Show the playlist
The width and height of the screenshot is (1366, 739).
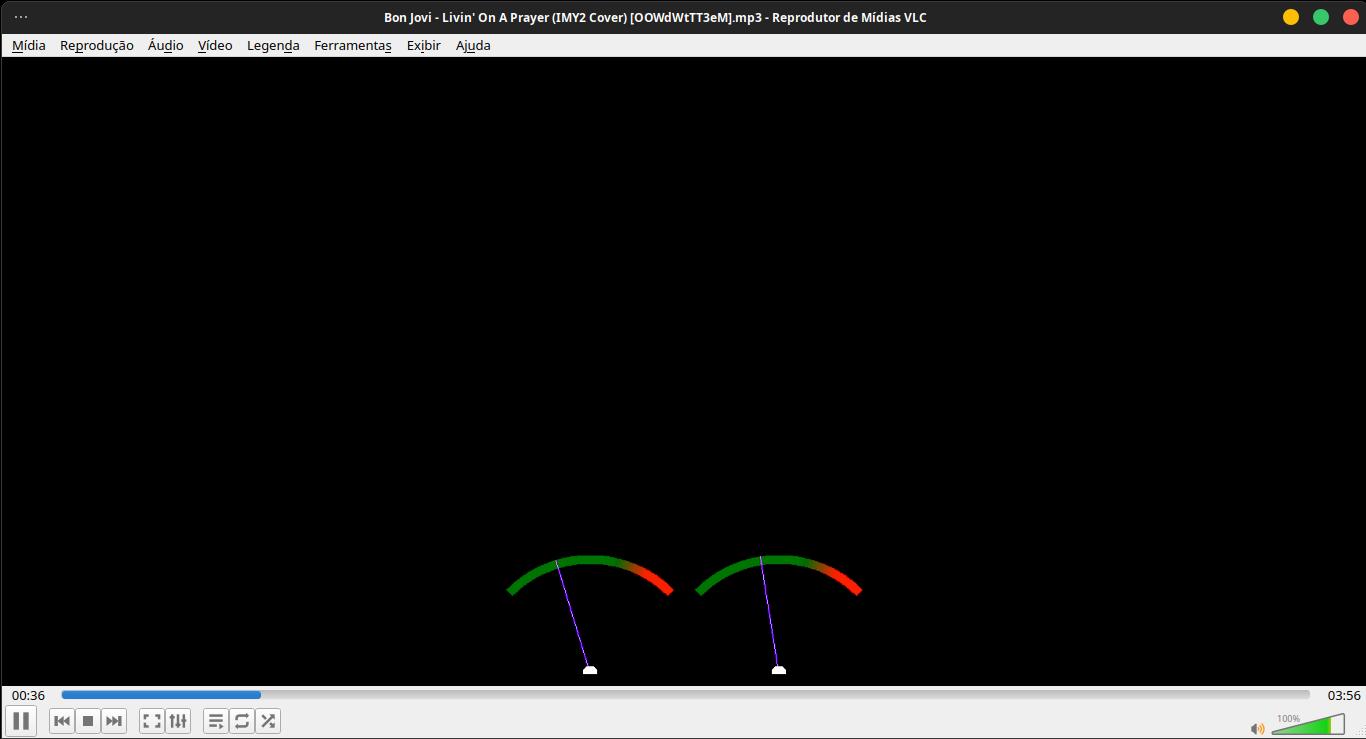point(216,720)
